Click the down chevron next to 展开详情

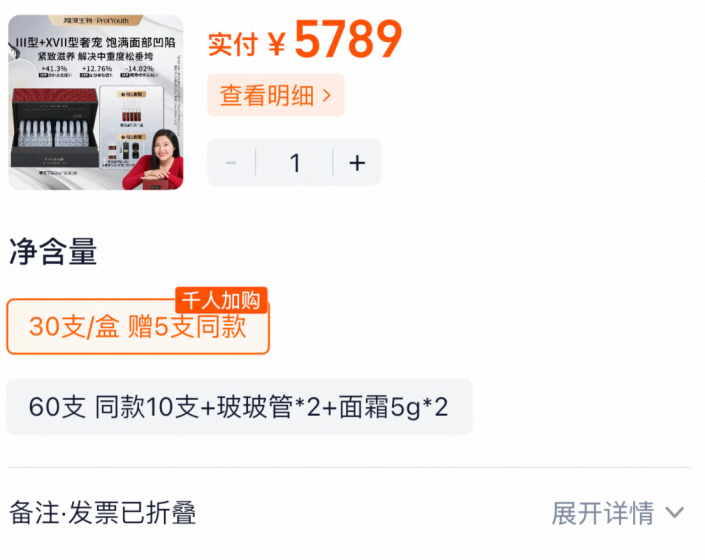point(674,513)
